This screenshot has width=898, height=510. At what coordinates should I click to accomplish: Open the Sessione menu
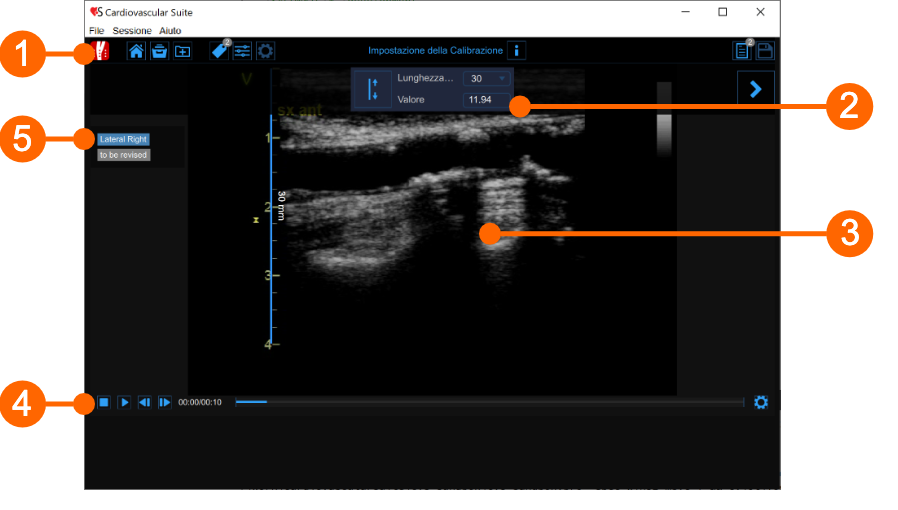(x=132, y=31)
